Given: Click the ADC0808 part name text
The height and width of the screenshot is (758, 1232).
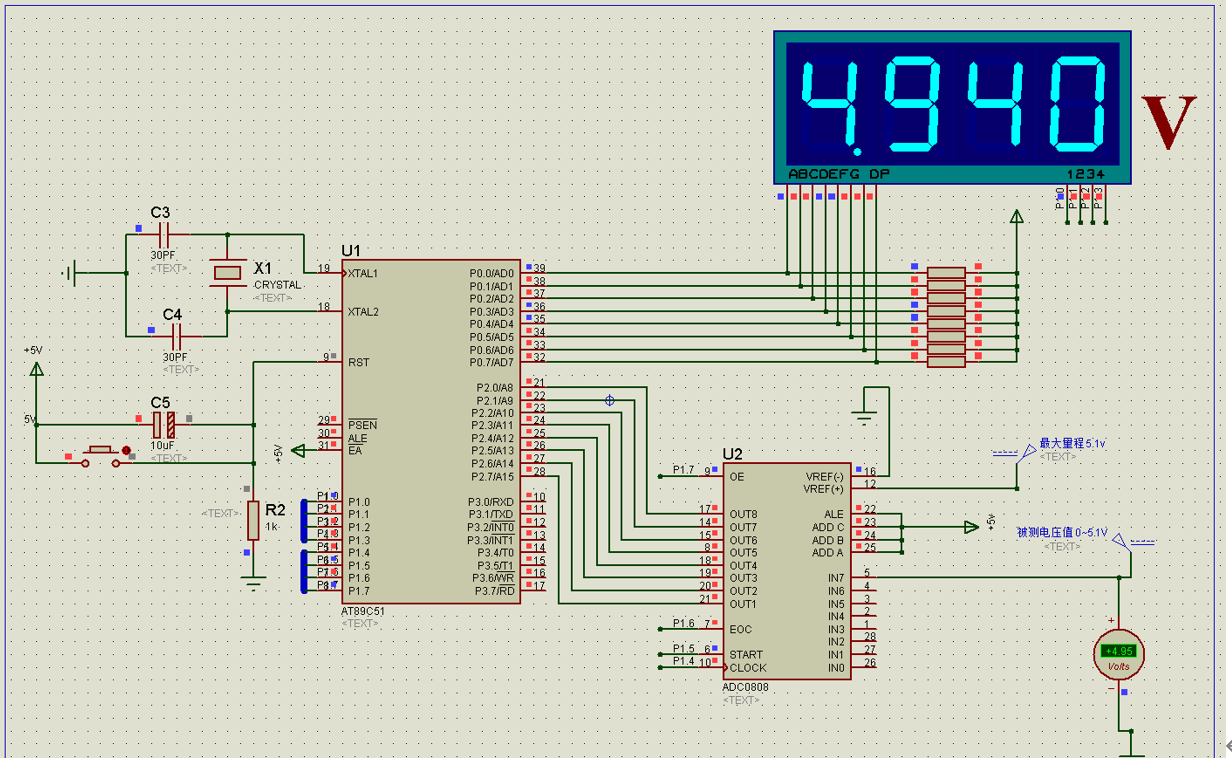Looking at the screenshot, I should point(745,688).
